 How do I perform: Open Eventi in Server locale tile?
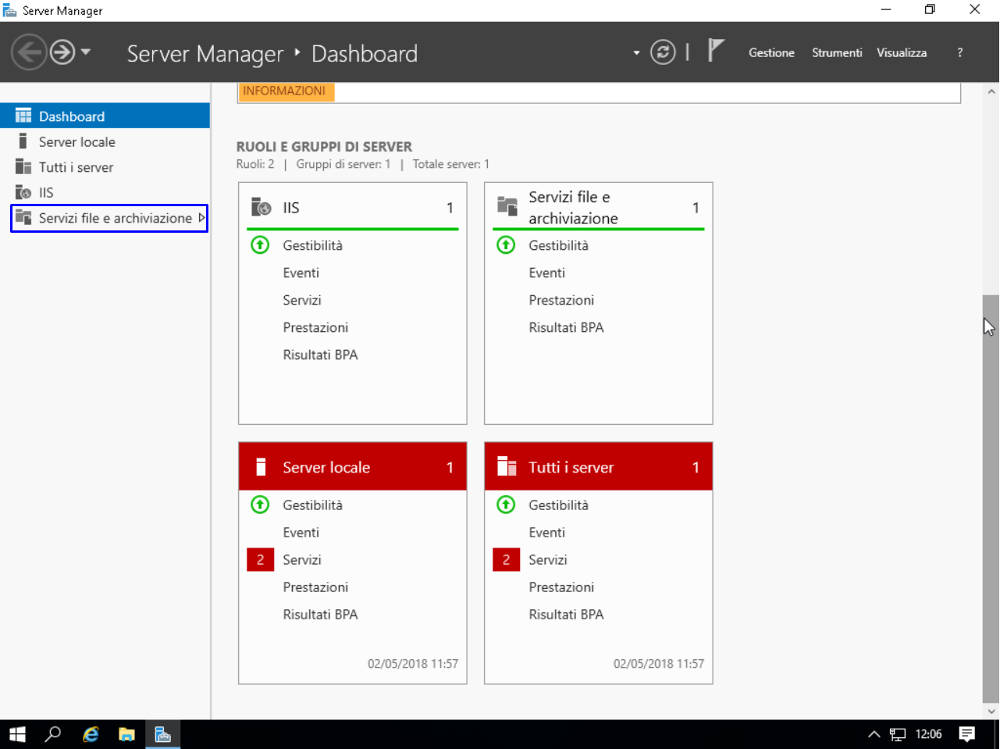(301, 532)
